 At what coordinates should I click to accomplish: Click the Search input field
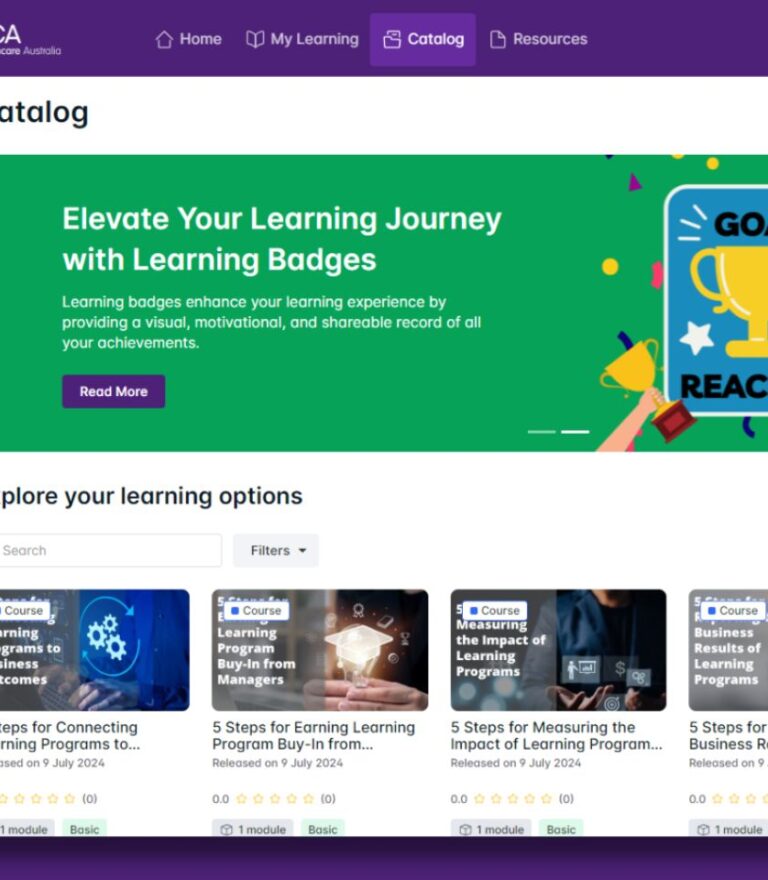coord(108,550)
